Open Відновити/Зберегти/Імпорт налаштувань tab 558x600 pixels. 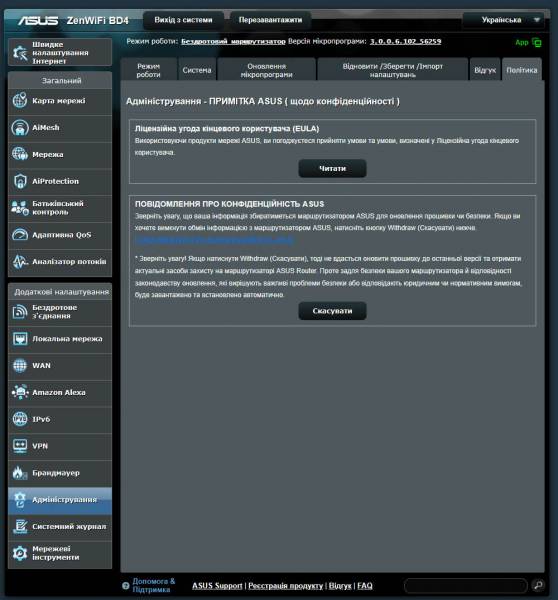click(x=393, y=70)
